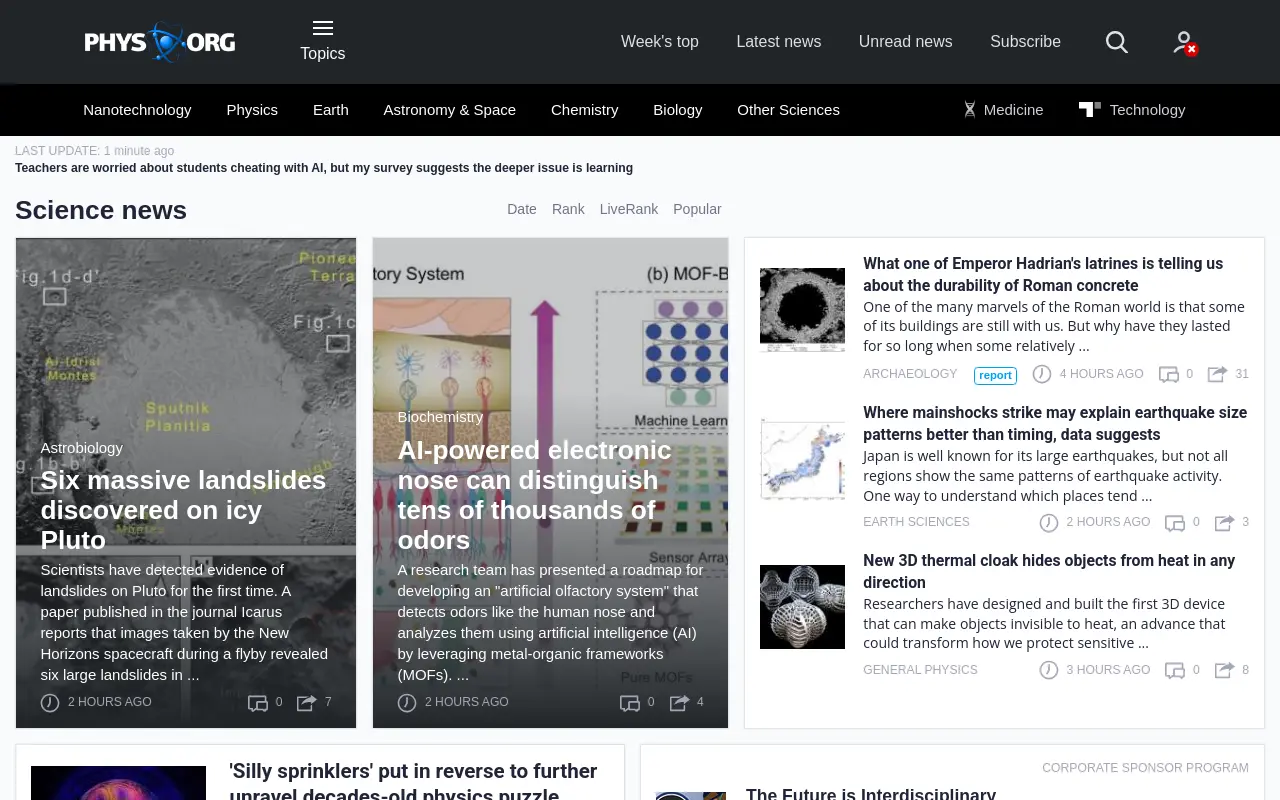This screenshot has width=1280, height=800.
Task: Click share icon on Pluto landslides article
Action: 306,702
